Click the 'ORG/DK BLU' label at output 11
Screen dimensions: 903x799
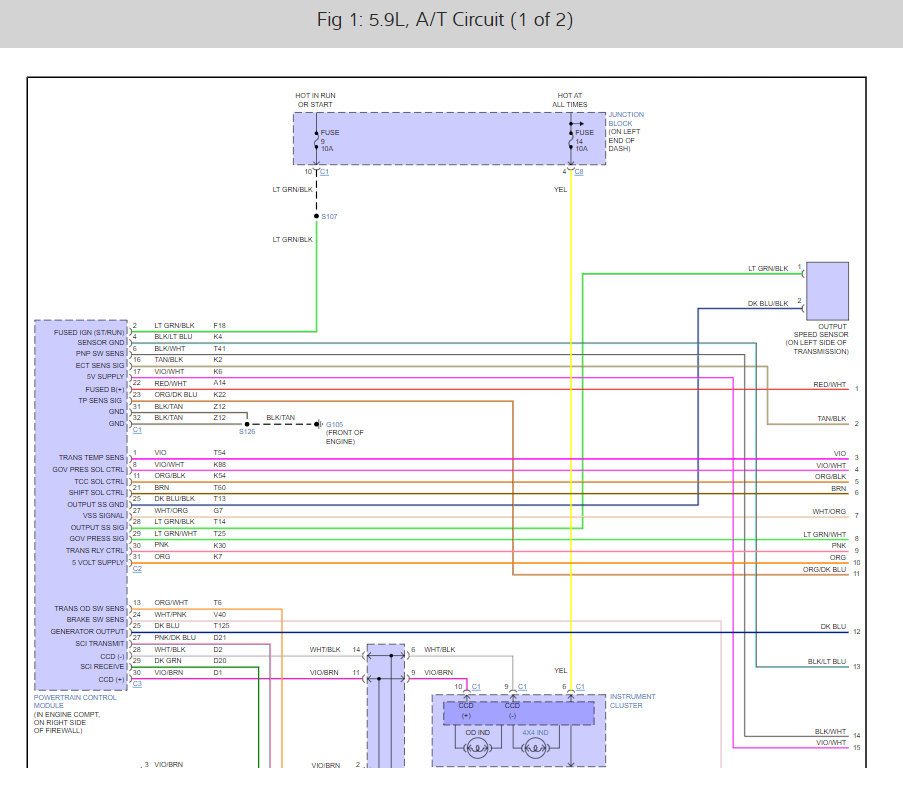click(825, 570)
